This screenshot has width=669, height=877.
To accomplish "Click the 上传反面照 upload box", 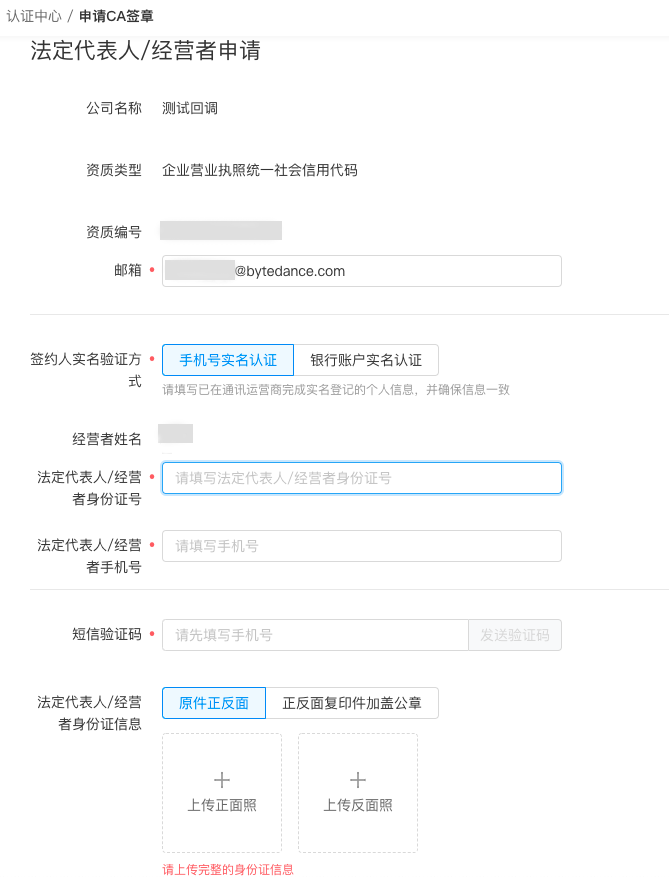I will coord(358,793).
